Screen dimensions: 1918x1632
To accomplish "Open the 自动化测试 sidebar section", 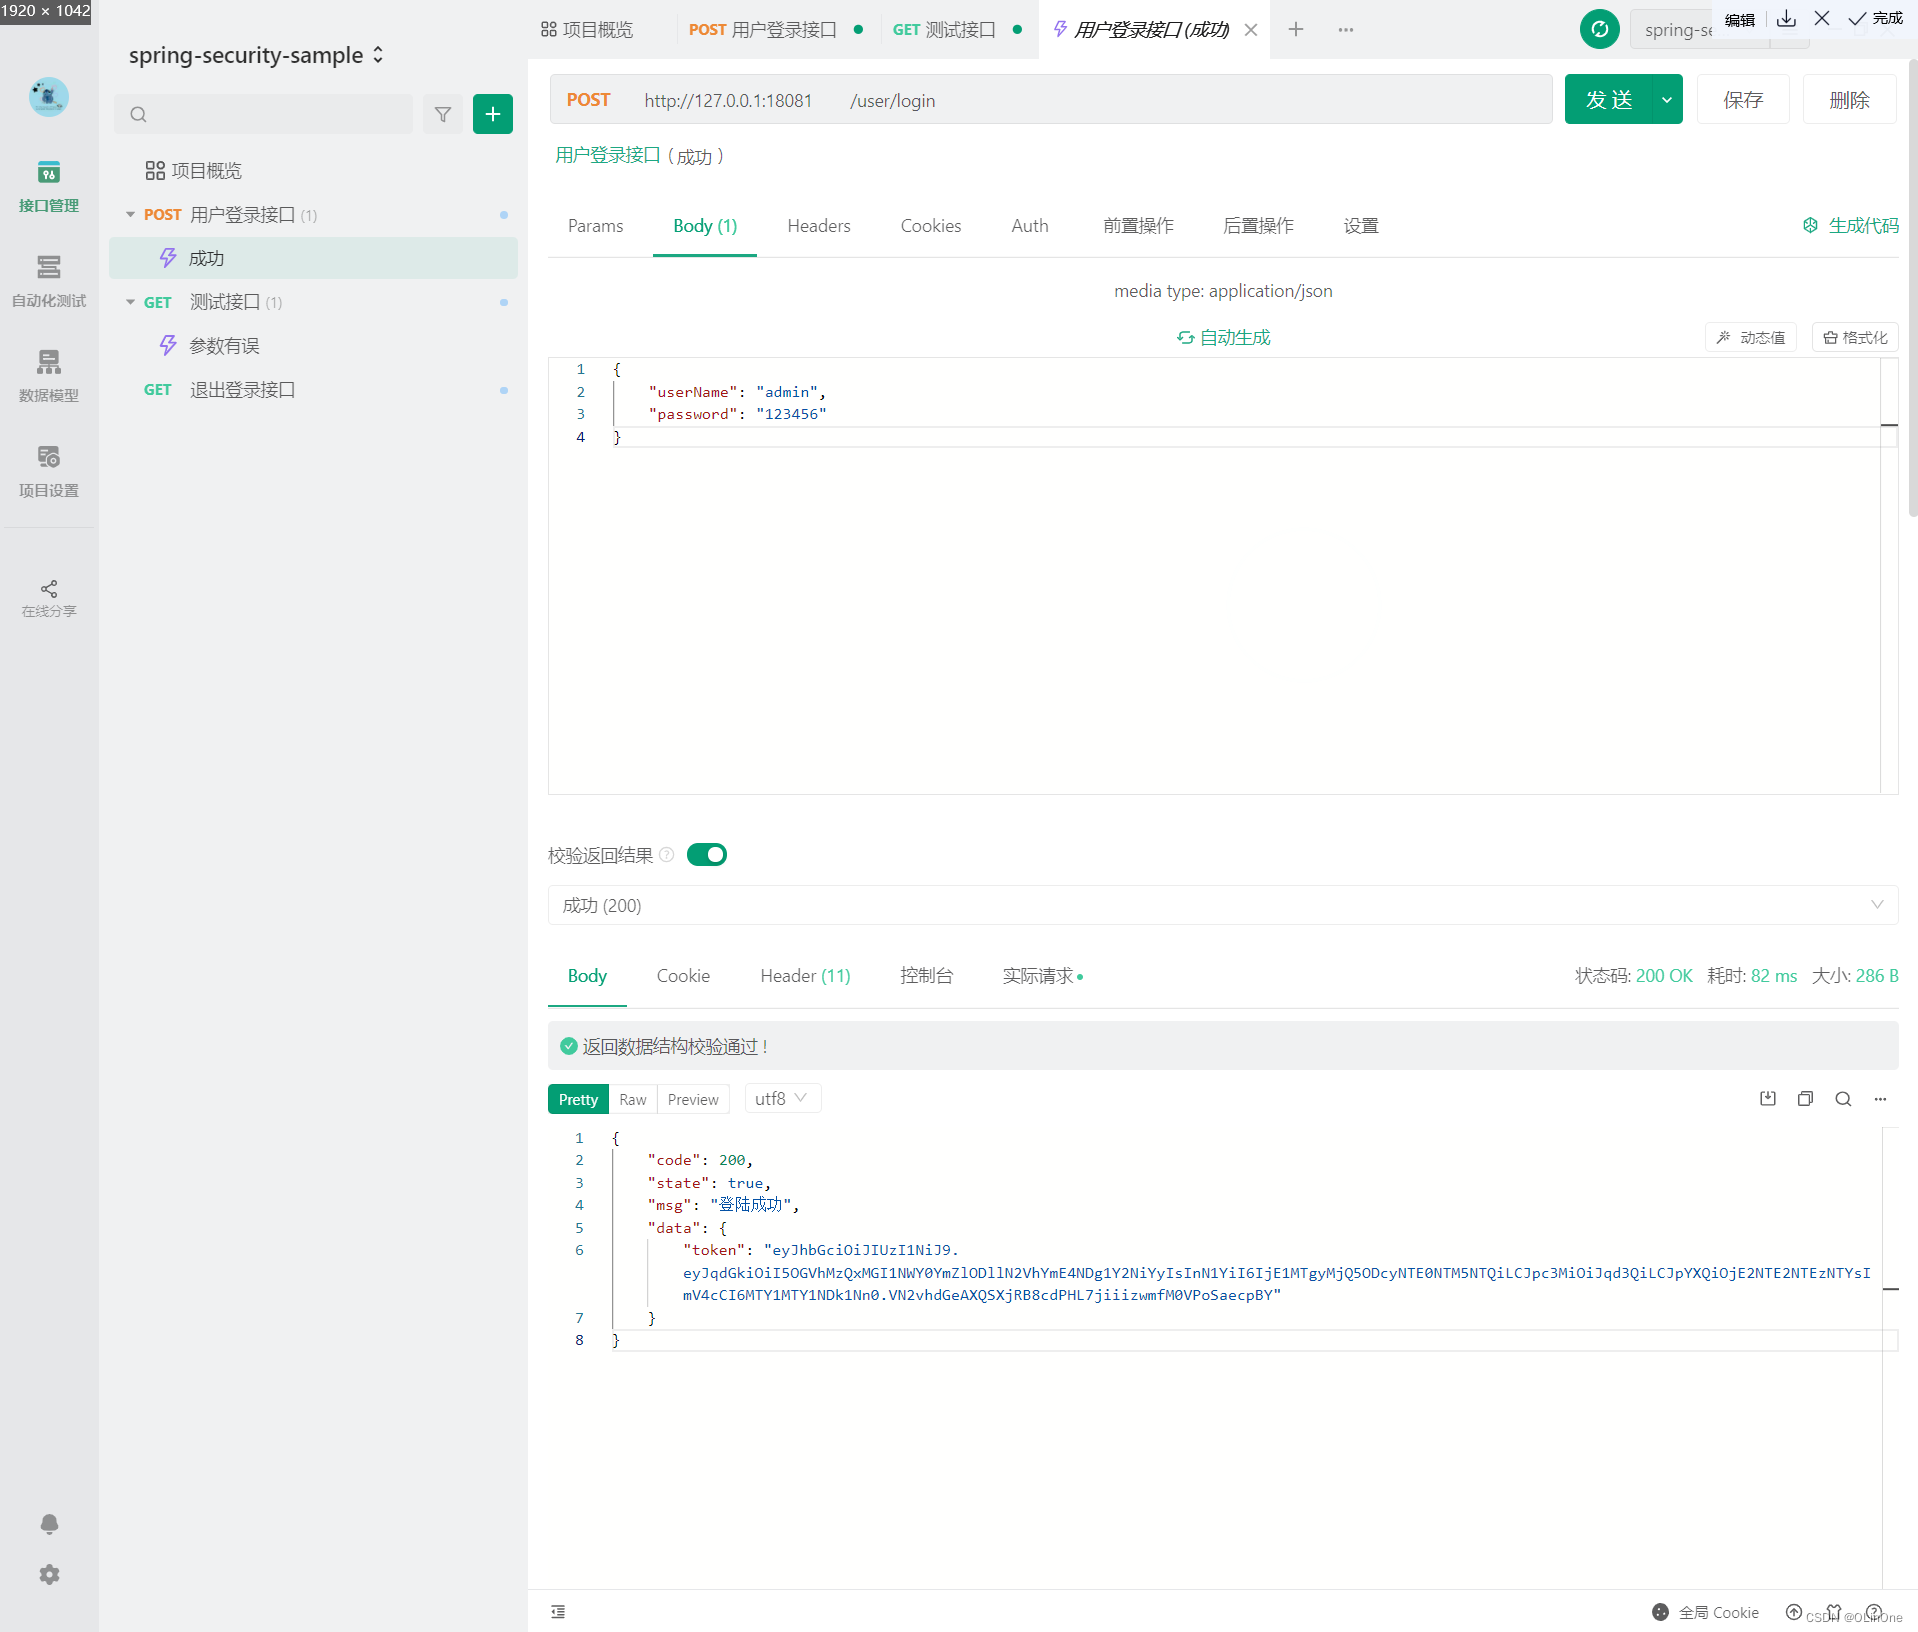I will tap(48, 281).
